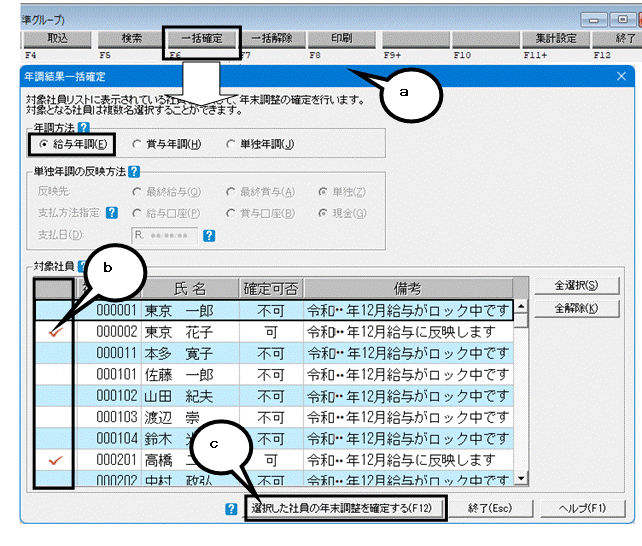642x546 pixels.
Task: Click 一括解除 F7 toolbar button
Action: [272, 38]
